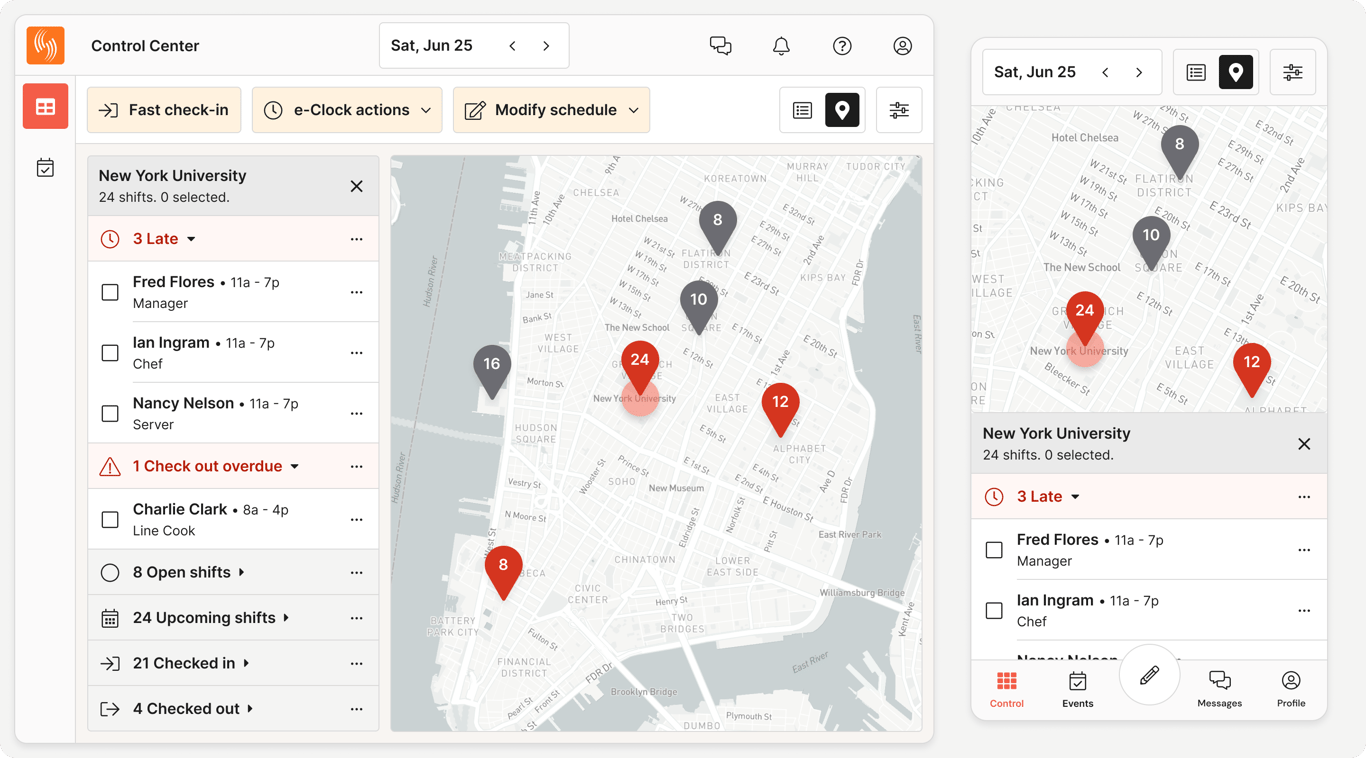The height and width of the screenshot is (758, 1366).
Task: Go to previous day in mobile date picker
Action: [x=1105, y=72]
